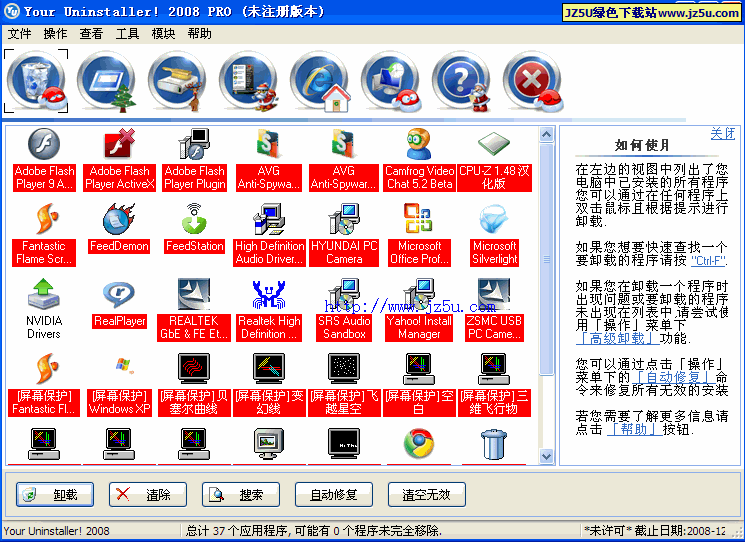Open the start menu tool icon with Santa
745x542 pixels.
248,81
